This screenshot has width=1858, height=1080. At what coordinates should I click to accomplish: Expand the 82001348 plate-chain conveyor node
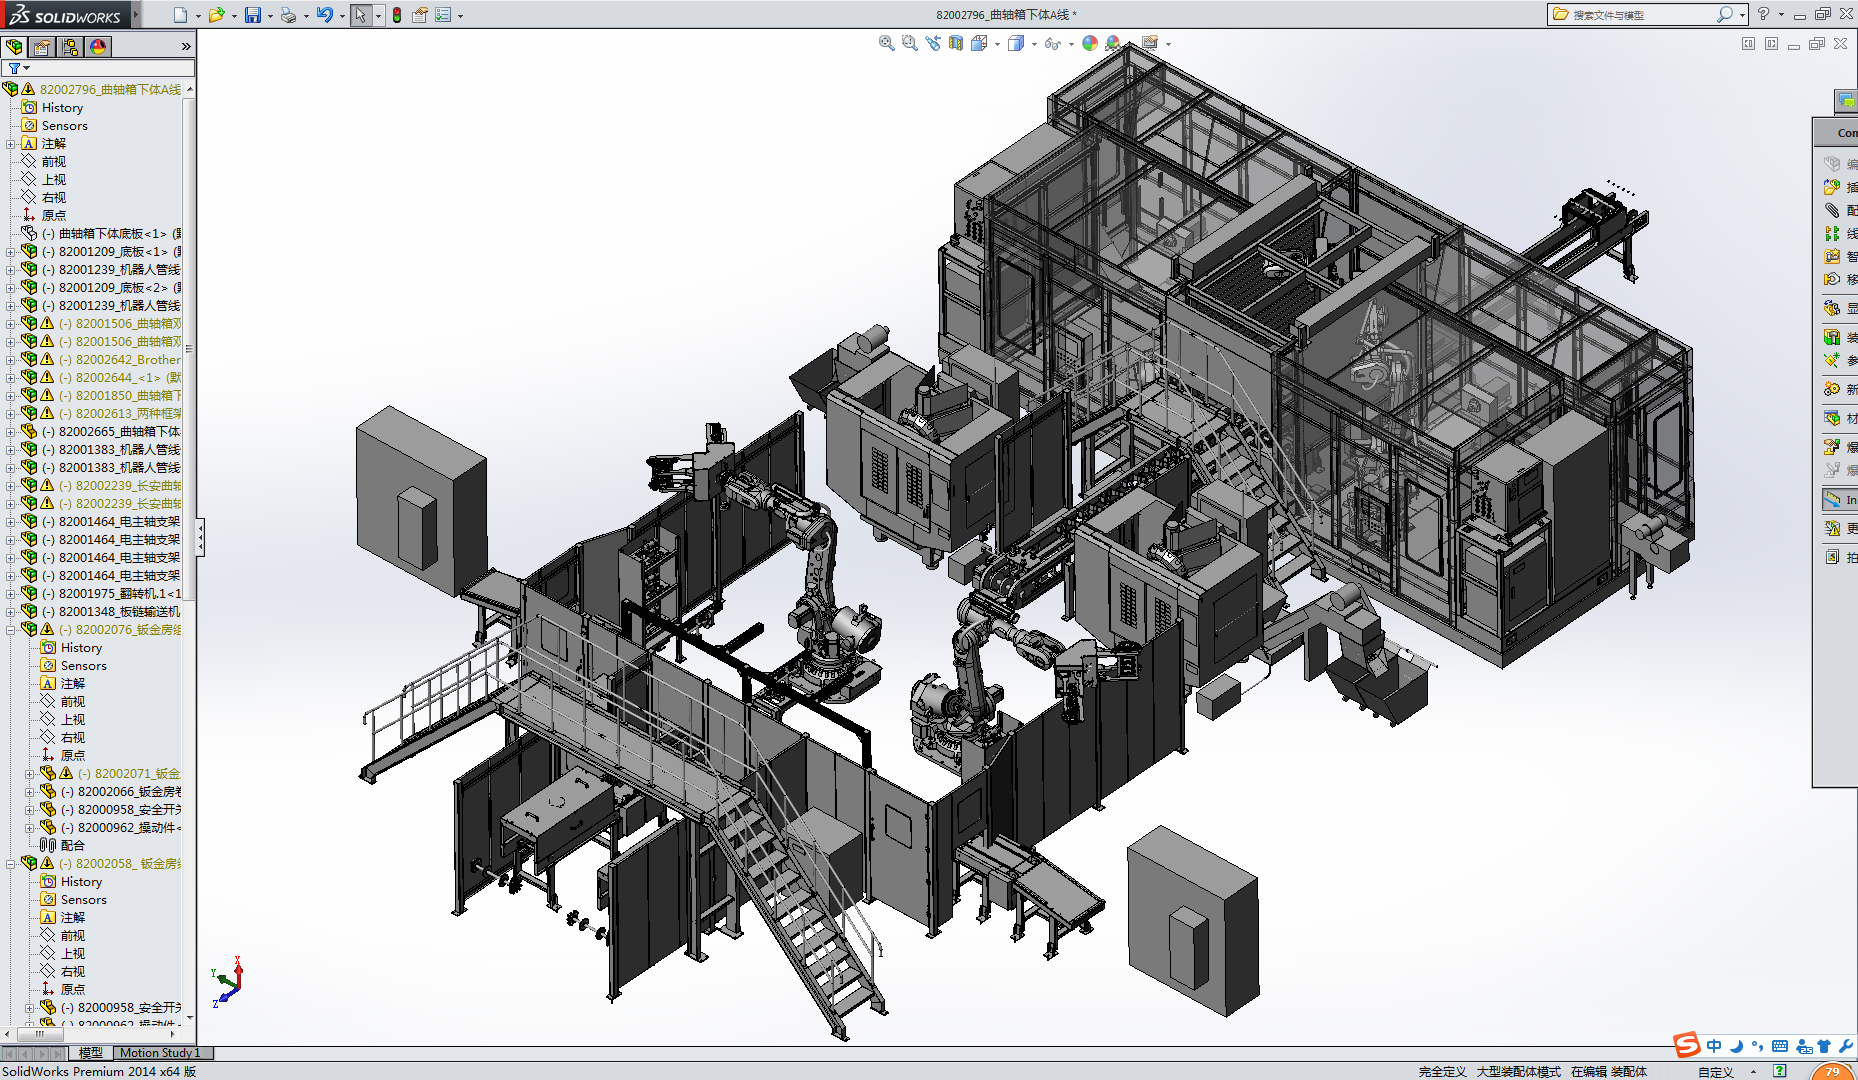tap(11, 612)
